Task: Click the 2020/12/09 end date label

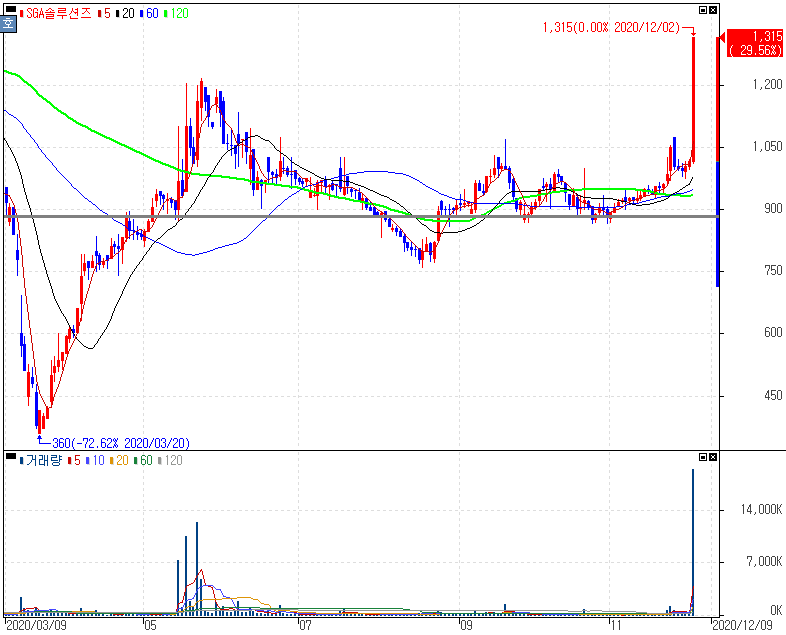Action: pos(742,625)
